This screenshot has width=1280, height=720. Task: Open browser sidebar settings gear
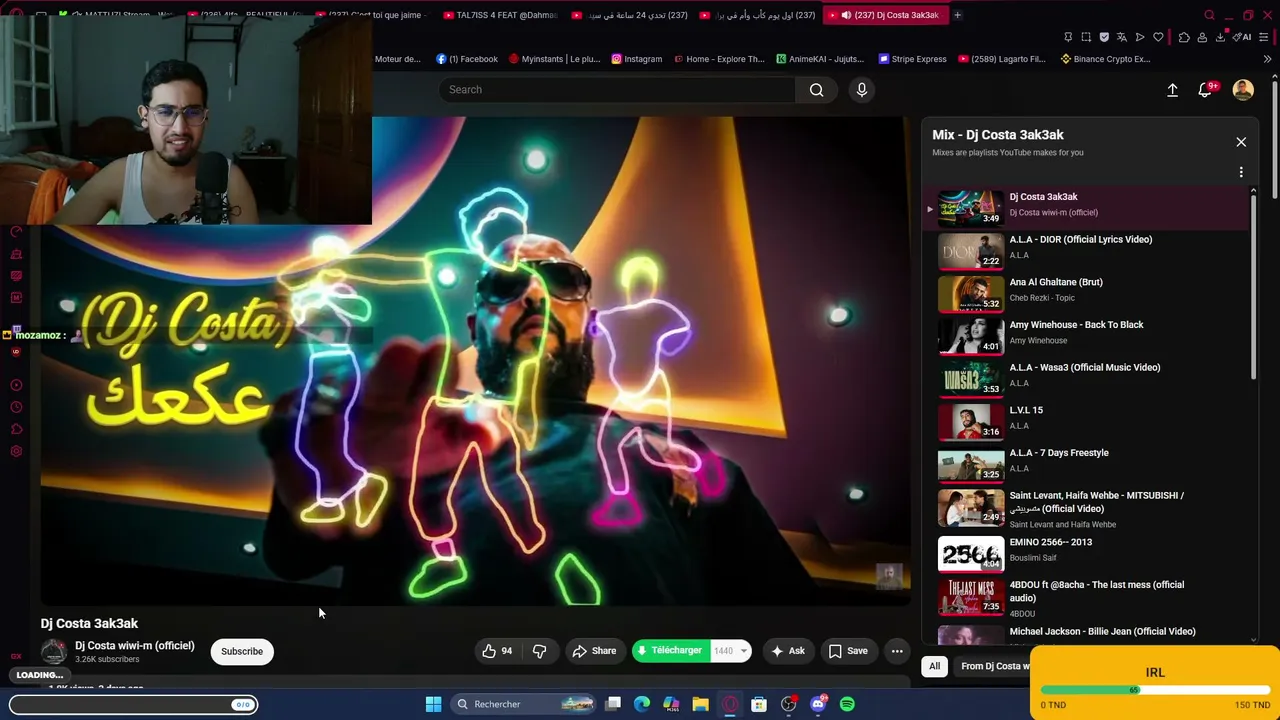(16, 452)
